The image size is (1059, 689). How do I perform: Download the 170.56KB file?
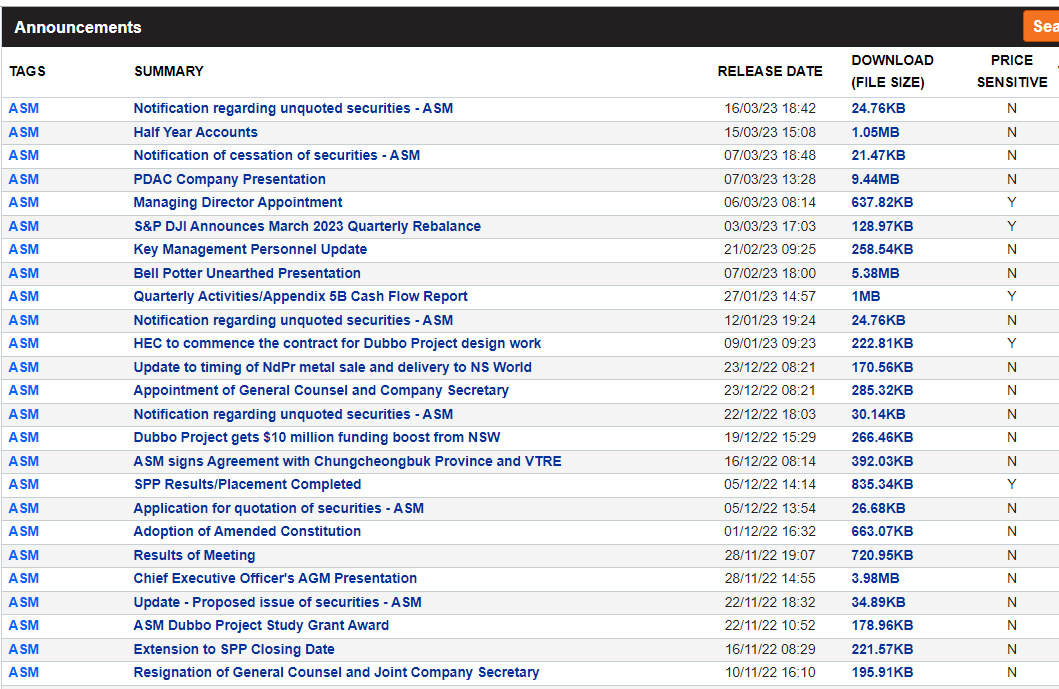click(882, 367)
